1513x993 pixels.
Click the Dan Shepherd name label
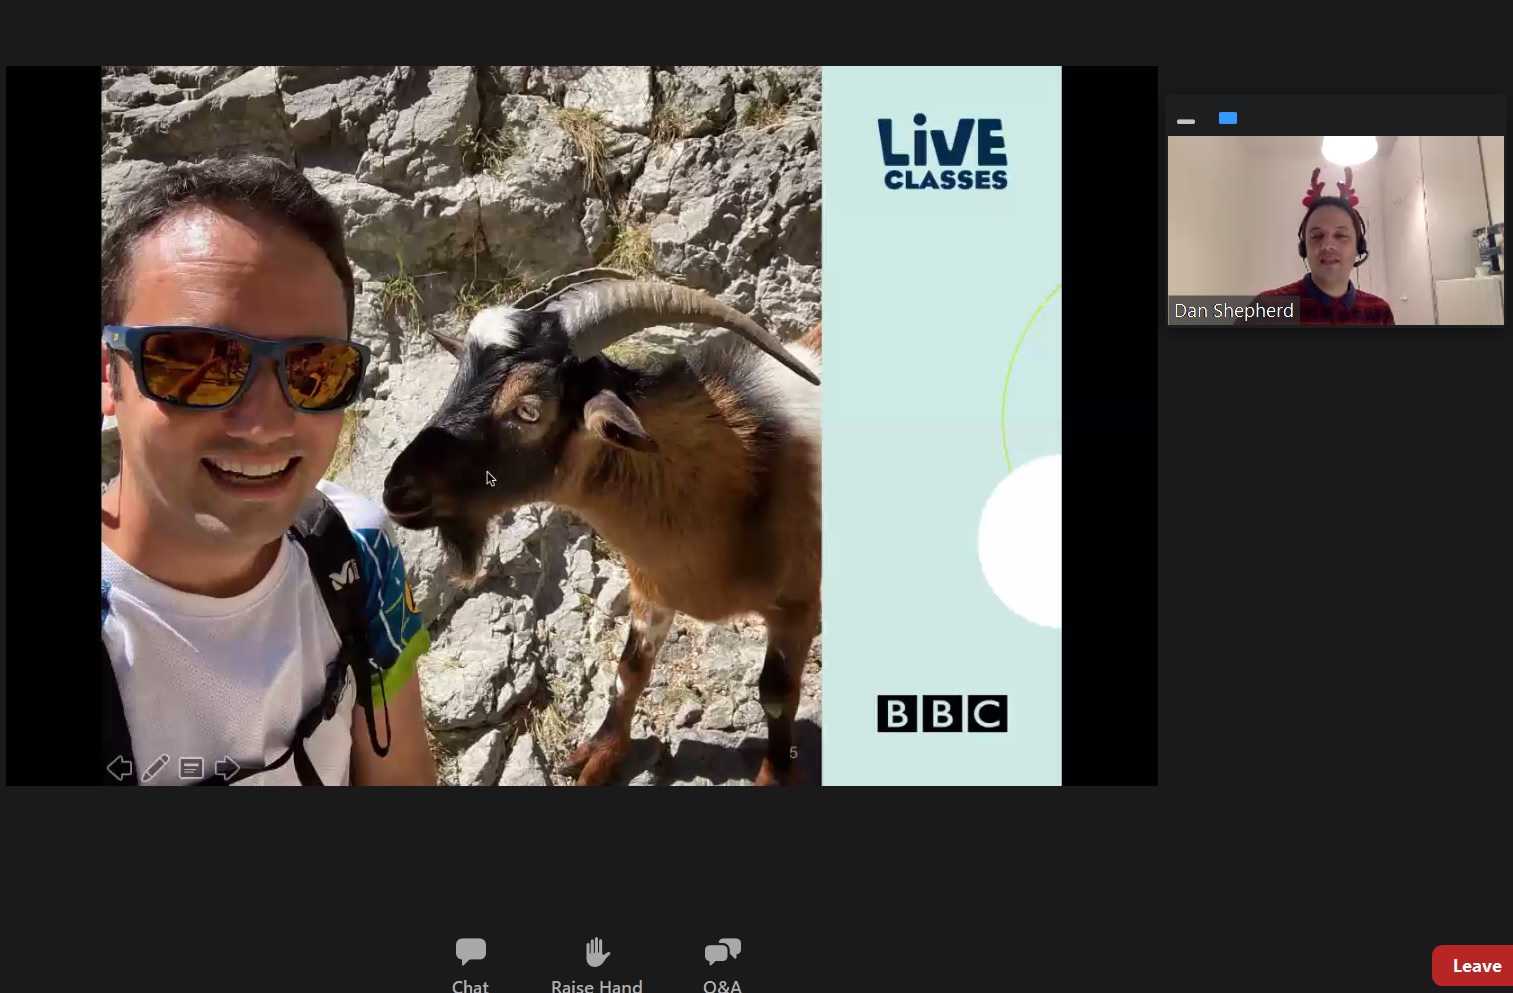tap(1234, 311)
